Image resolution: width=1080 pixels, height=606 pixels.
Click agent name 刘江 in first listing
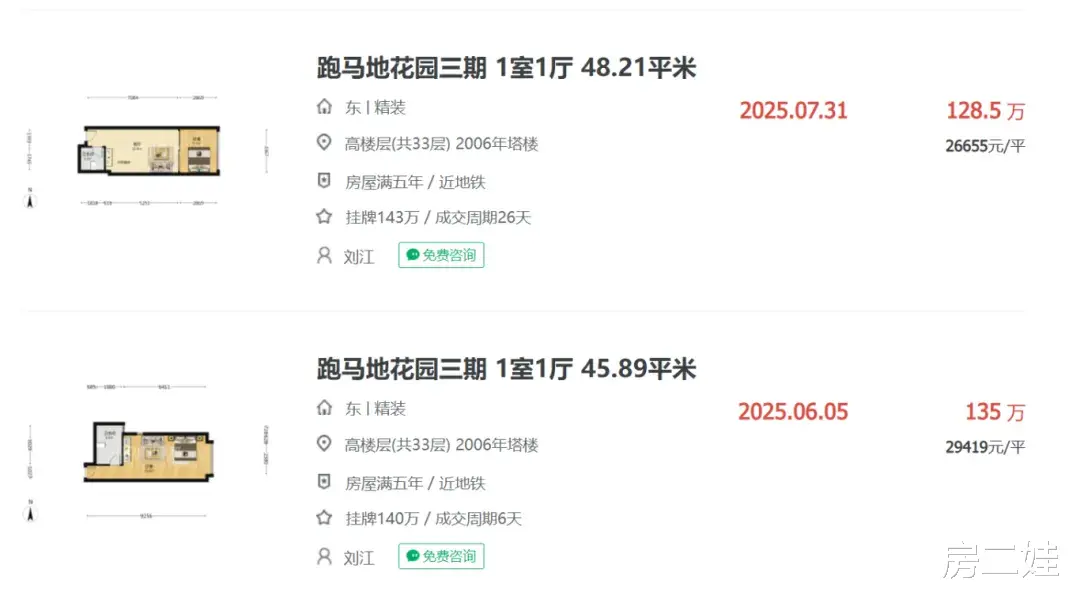tap(359, 256)
